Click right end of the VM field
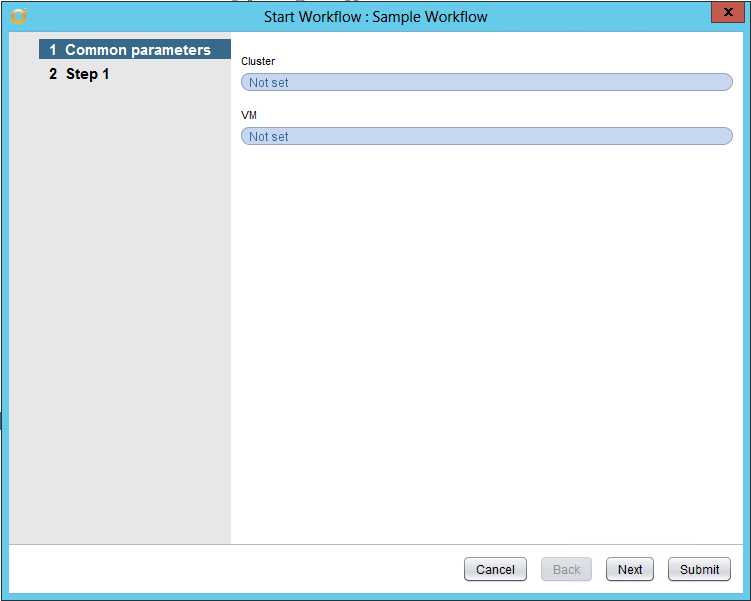Viewport: 751px width, 601px height. pos(720,136)
